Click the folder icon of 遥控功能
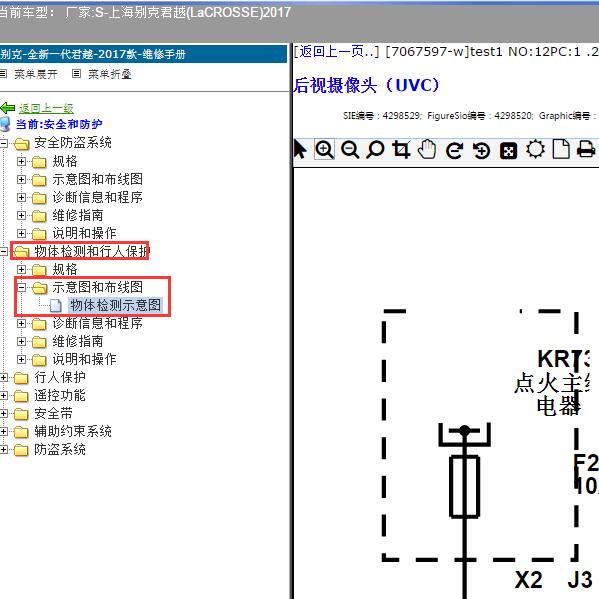This screenshot has width=599, height=599. 21,396
